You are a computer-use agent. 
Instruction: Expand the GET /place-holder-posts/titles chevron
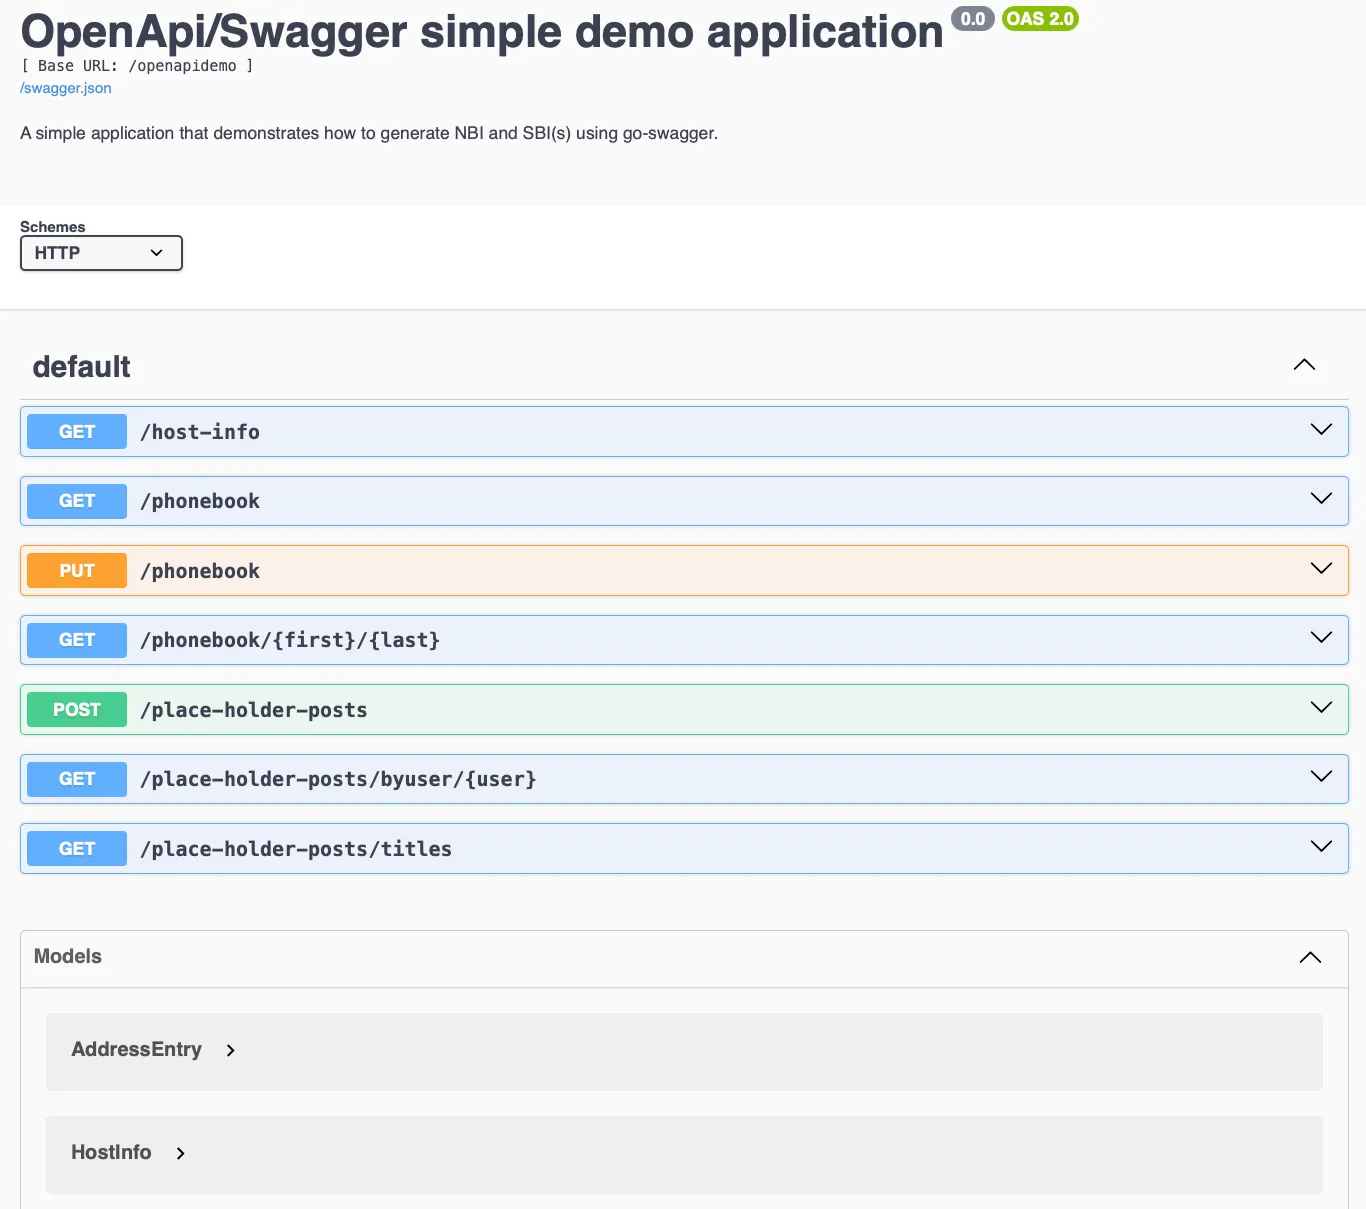(x=1320, y=845)
